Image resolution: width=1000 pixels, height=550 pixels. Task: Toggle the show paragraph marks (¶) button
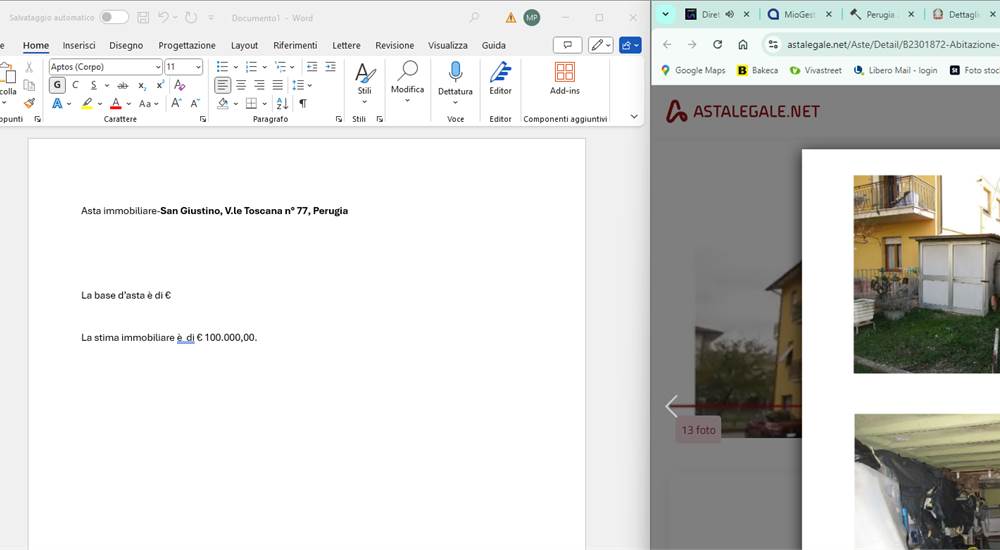pyautogui.click(x=302, y=103)
